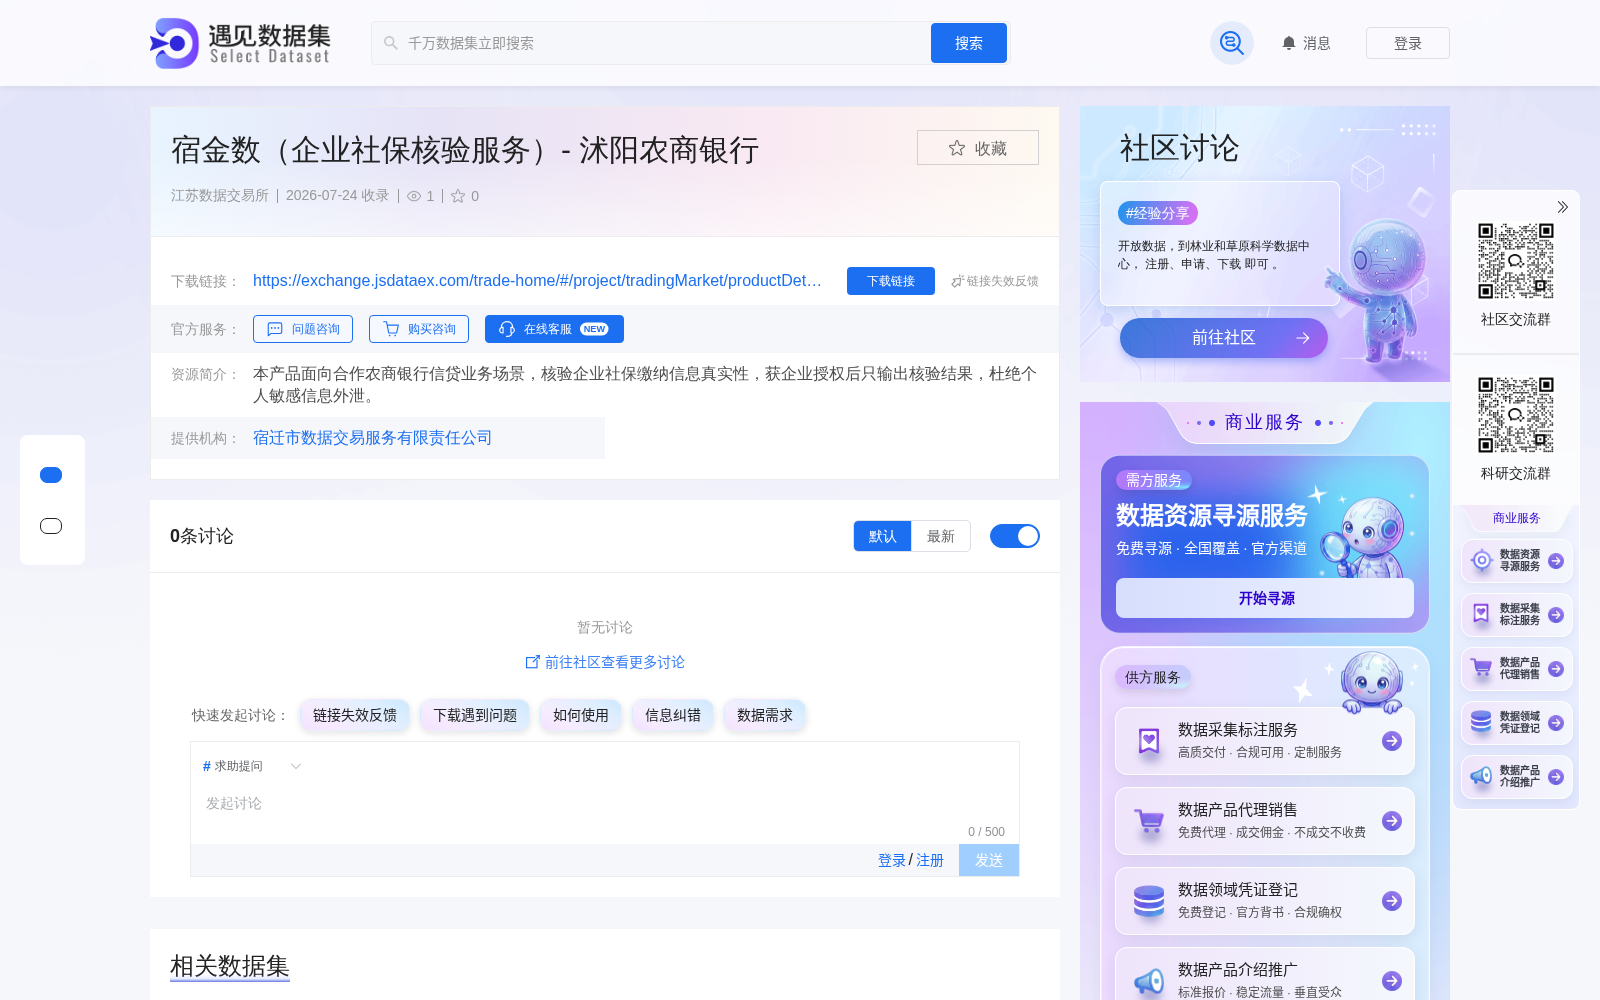Click the megaphone icon of 数据产品介绍推广
This screenshot has width=1600, height=1000.
[1149, 981]
